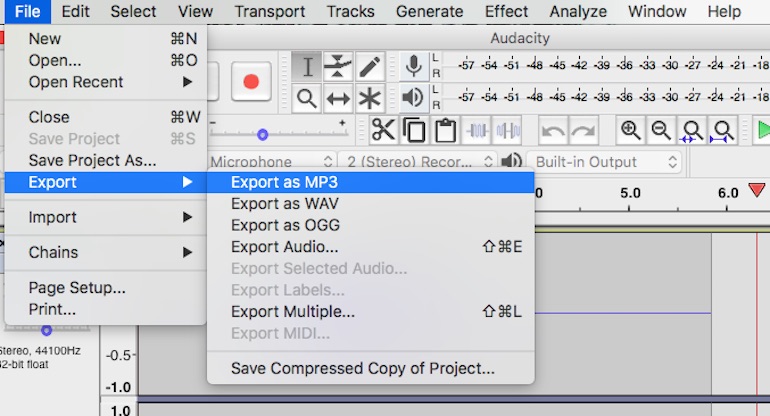Click the Silence audio icon

(x=508, y=131)
